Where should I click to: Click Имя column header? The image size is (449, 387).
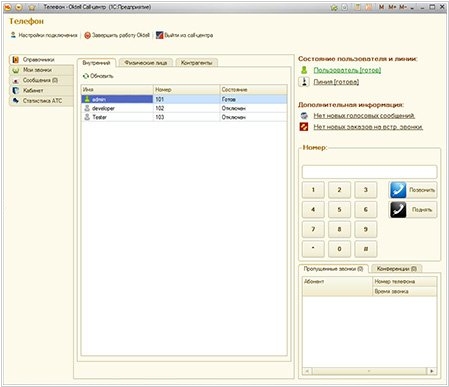point(117,90)
